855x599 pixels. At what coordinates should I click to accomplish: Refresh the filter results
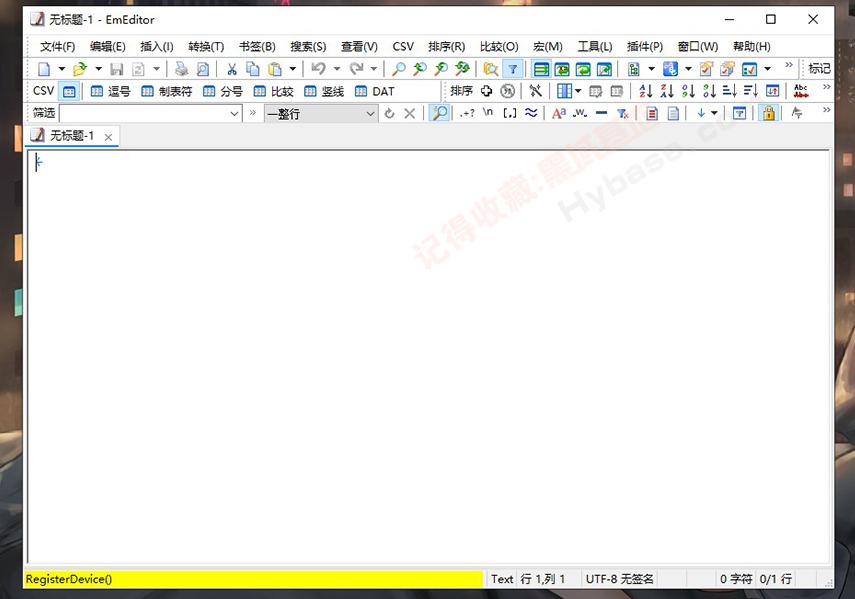(x=389, y=113)
